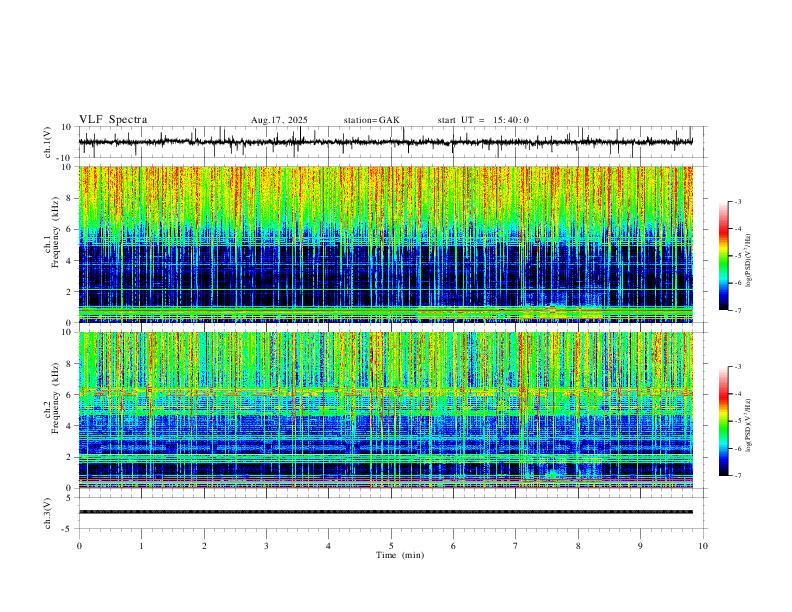The height and width of the screenshot is (612, 792).
Task: Select the "Aug.17, 2025" date label
Action: click(x=279, y=120)
